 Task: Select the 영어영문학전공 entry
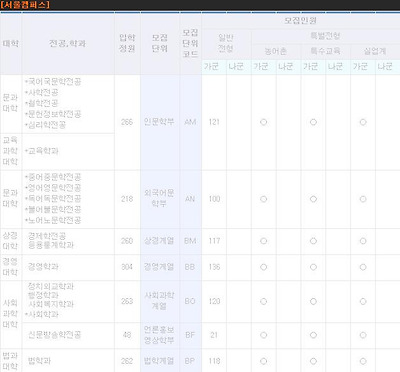point(53,188)
